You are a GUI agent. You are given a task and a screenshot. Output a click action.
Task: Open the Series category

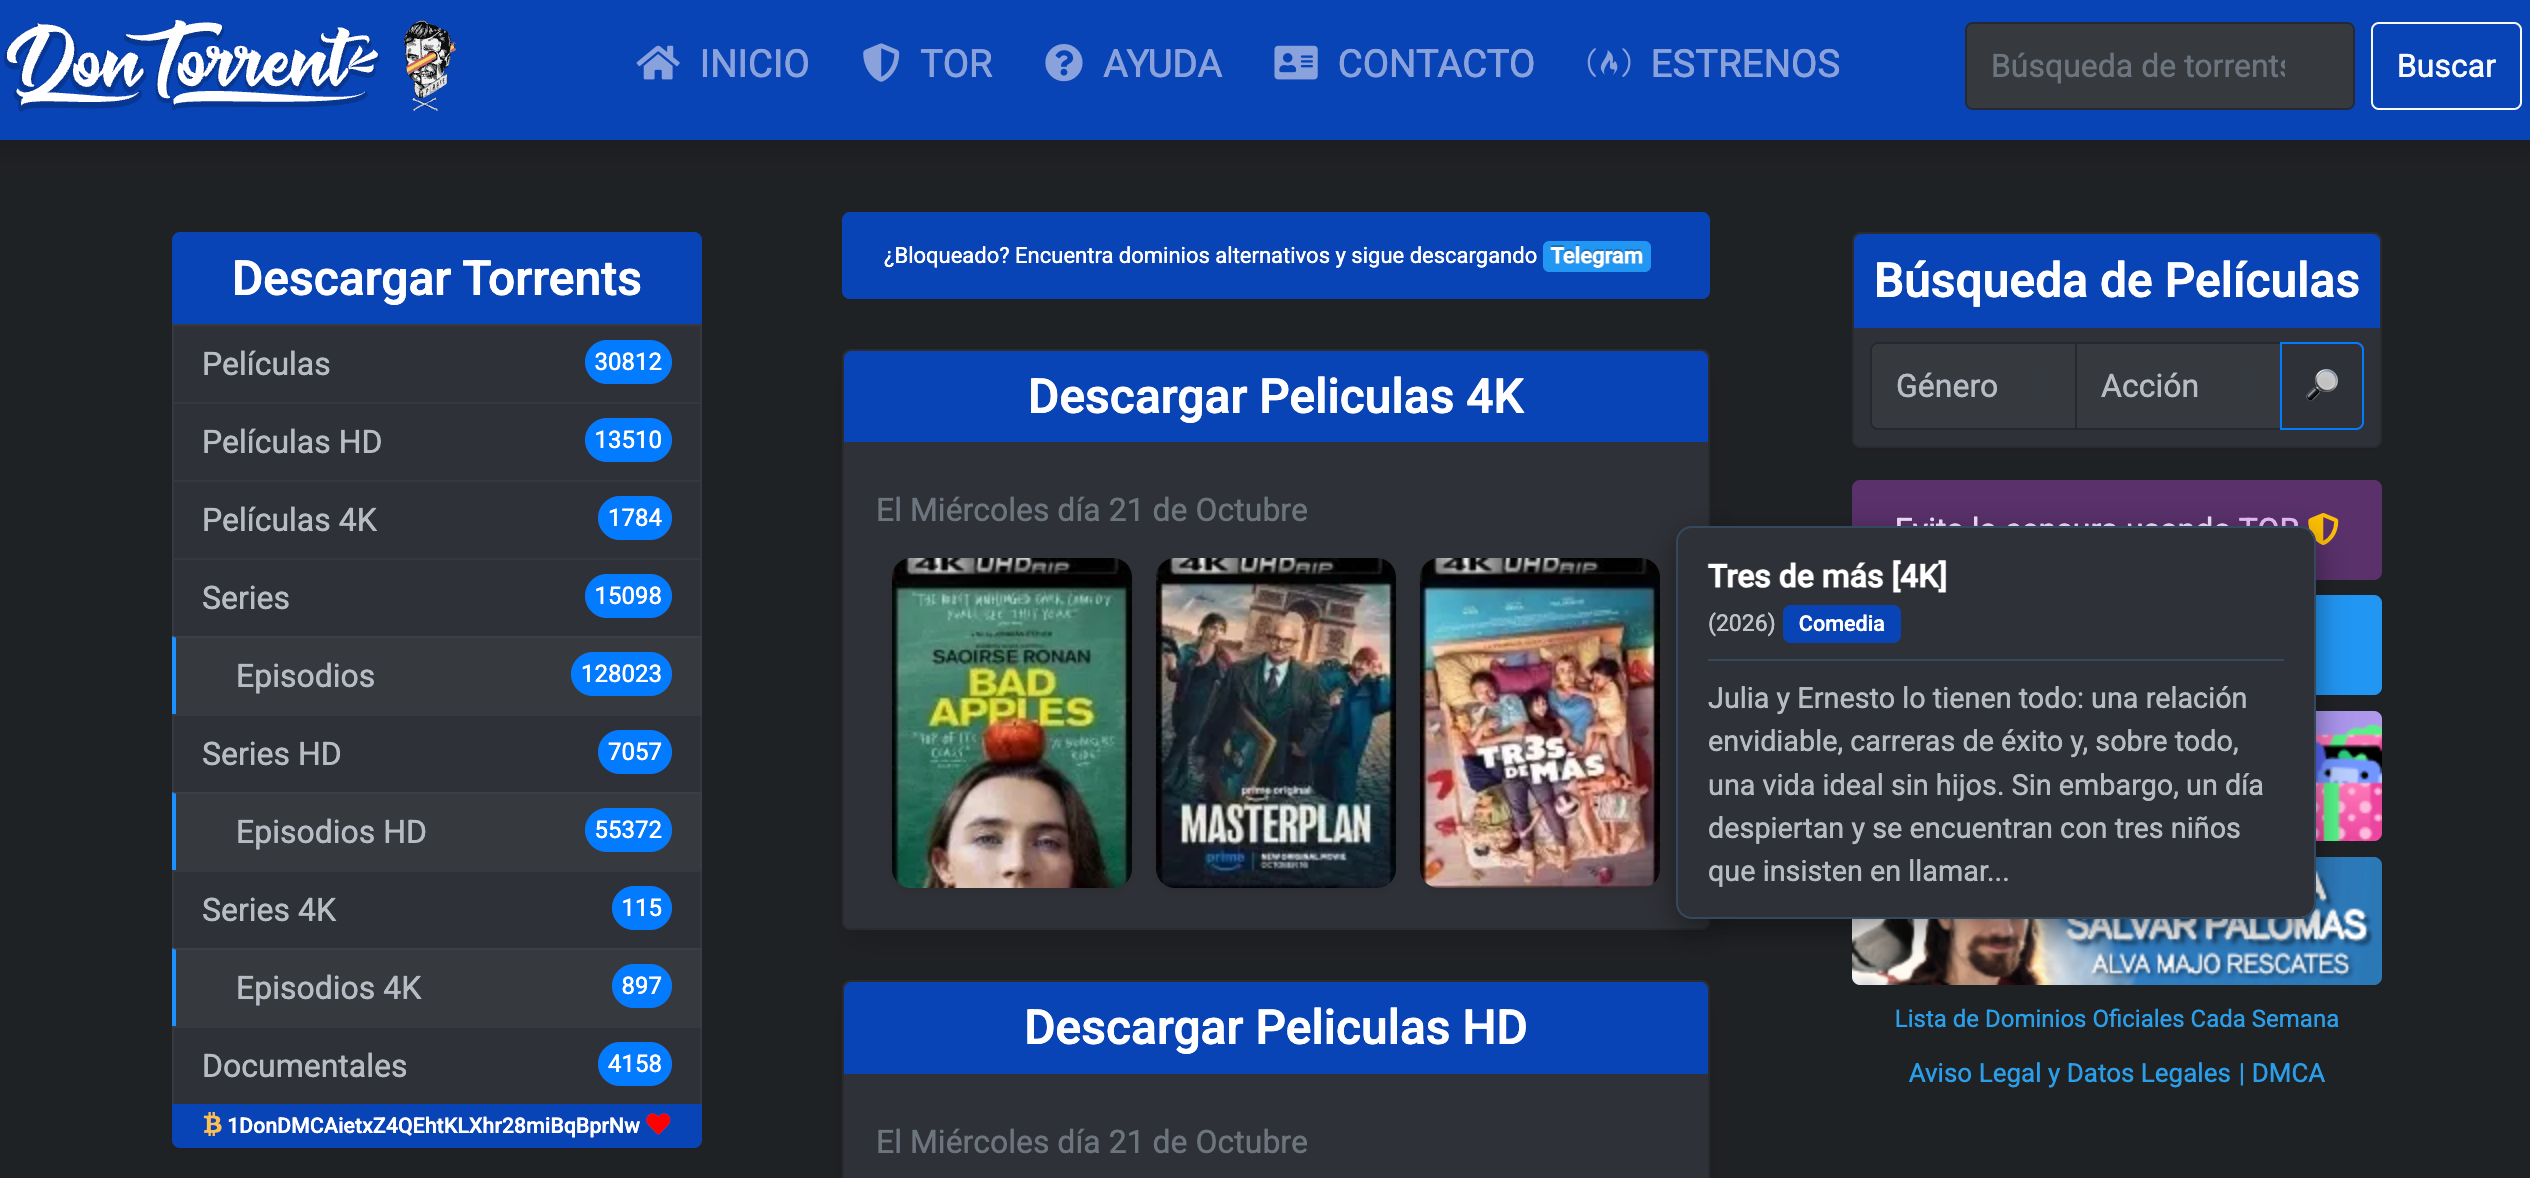coord(437,598)
